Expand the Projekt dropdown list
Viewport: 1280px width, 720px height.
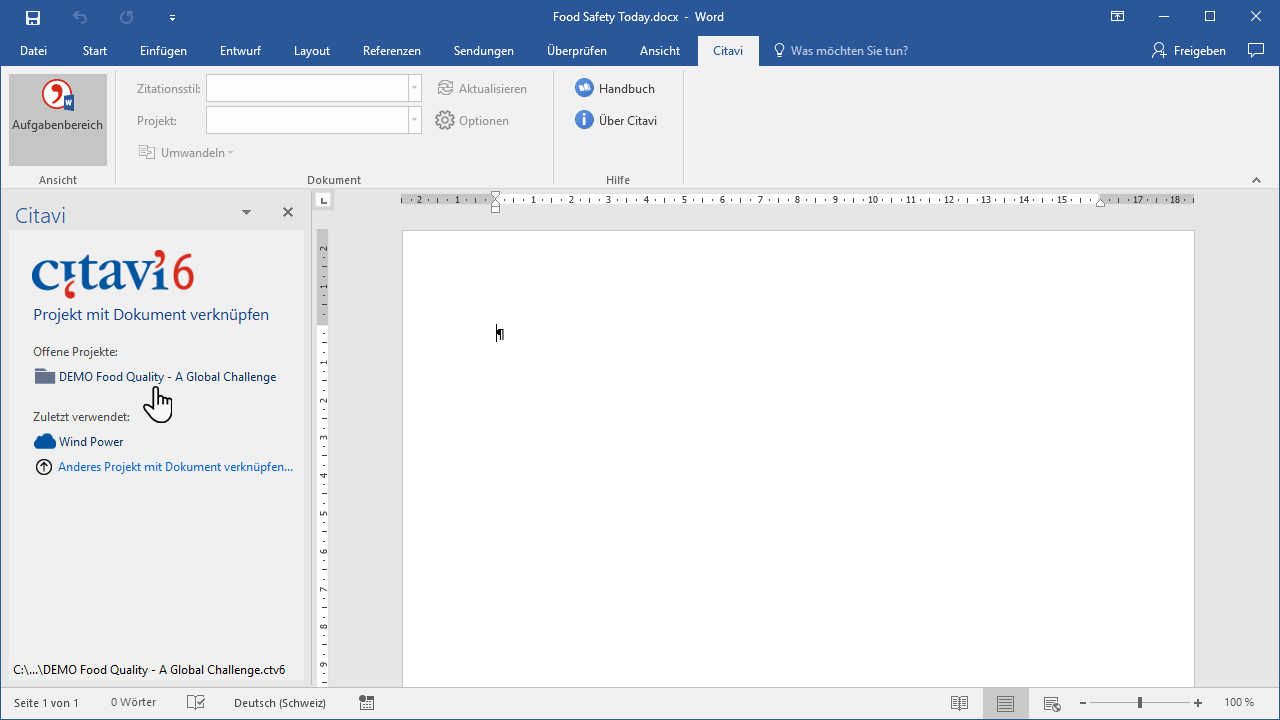[x=414, y=120]
